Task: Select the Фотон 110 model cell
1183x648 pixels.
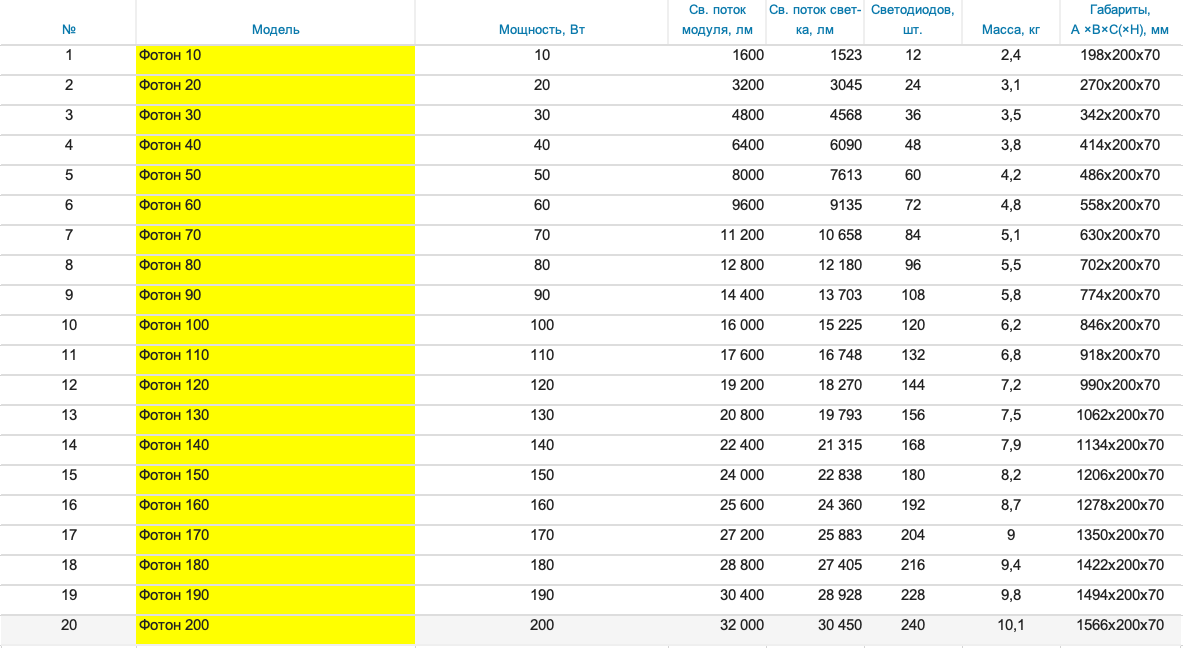Action: 275,360
